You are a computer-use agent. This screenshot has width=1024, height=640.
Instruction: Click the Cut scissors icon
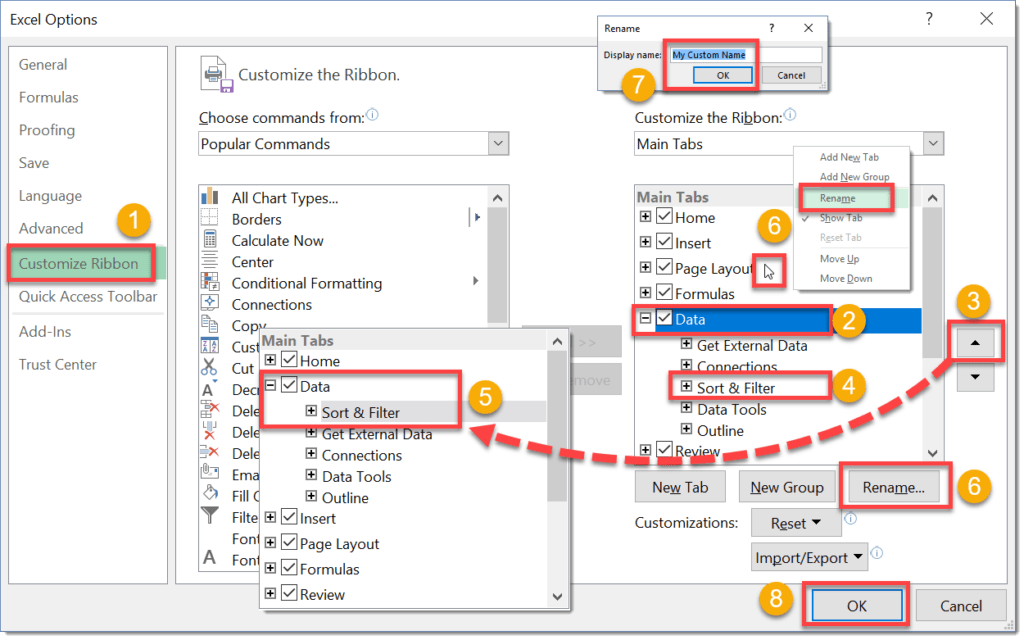210,367
